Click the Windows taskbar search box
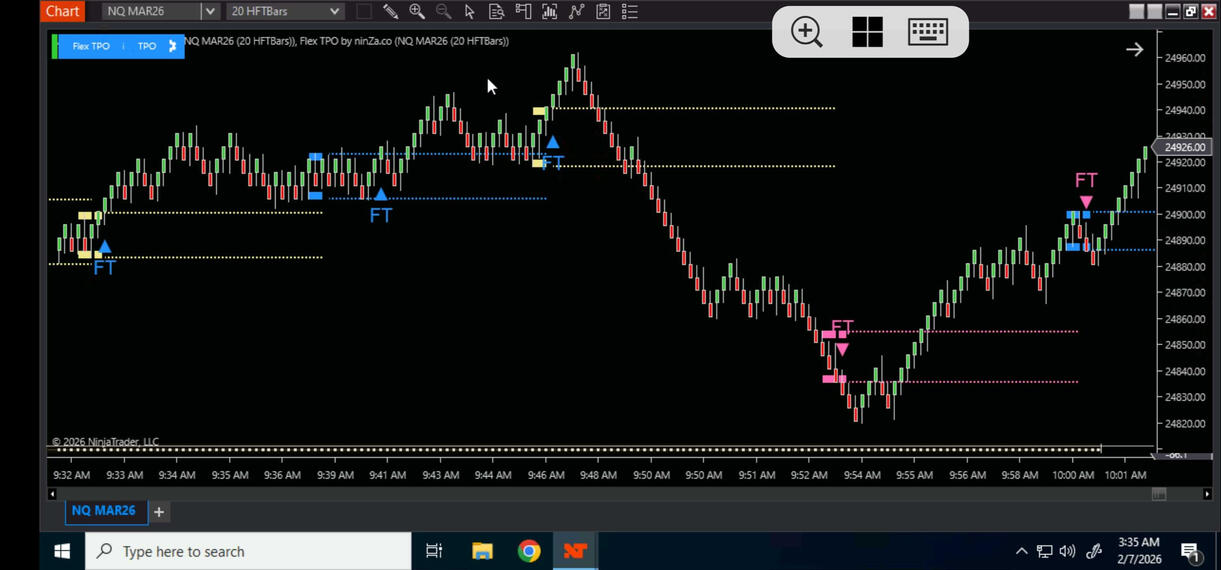Screen dimensions: 1221x570 (x=248, y=551)
